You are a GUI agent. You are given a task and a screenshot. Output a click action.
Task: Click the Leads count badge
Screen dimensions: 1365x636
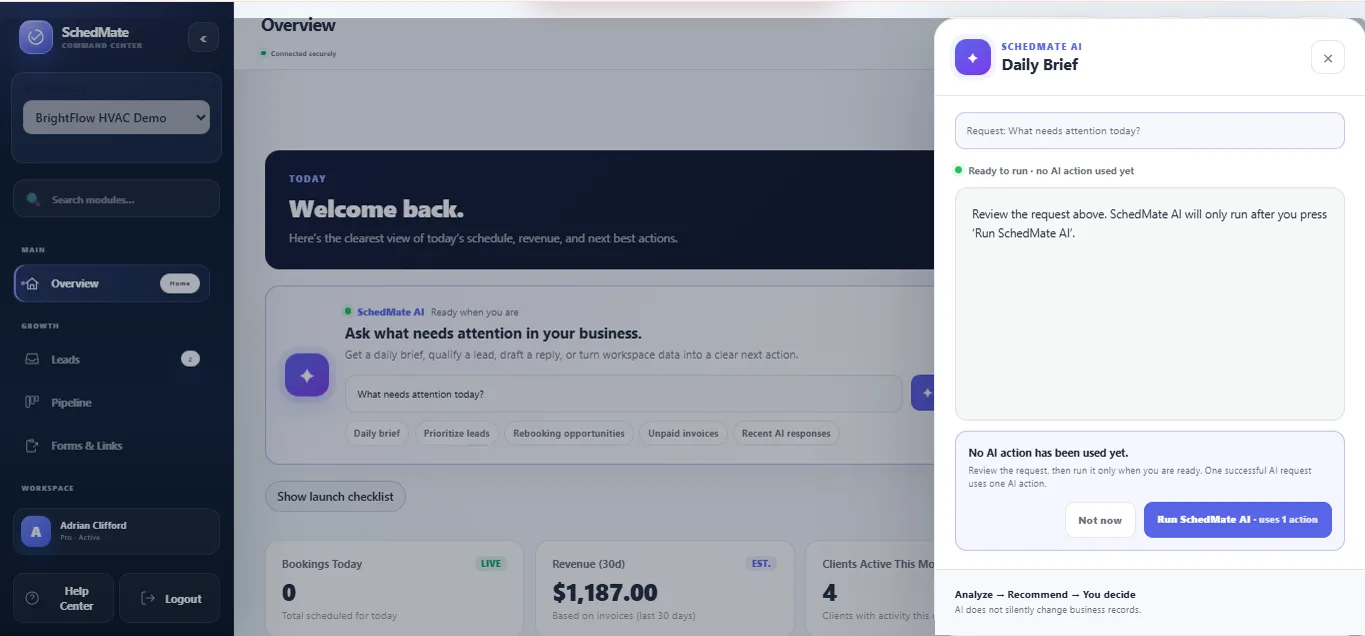click(190, 359)
